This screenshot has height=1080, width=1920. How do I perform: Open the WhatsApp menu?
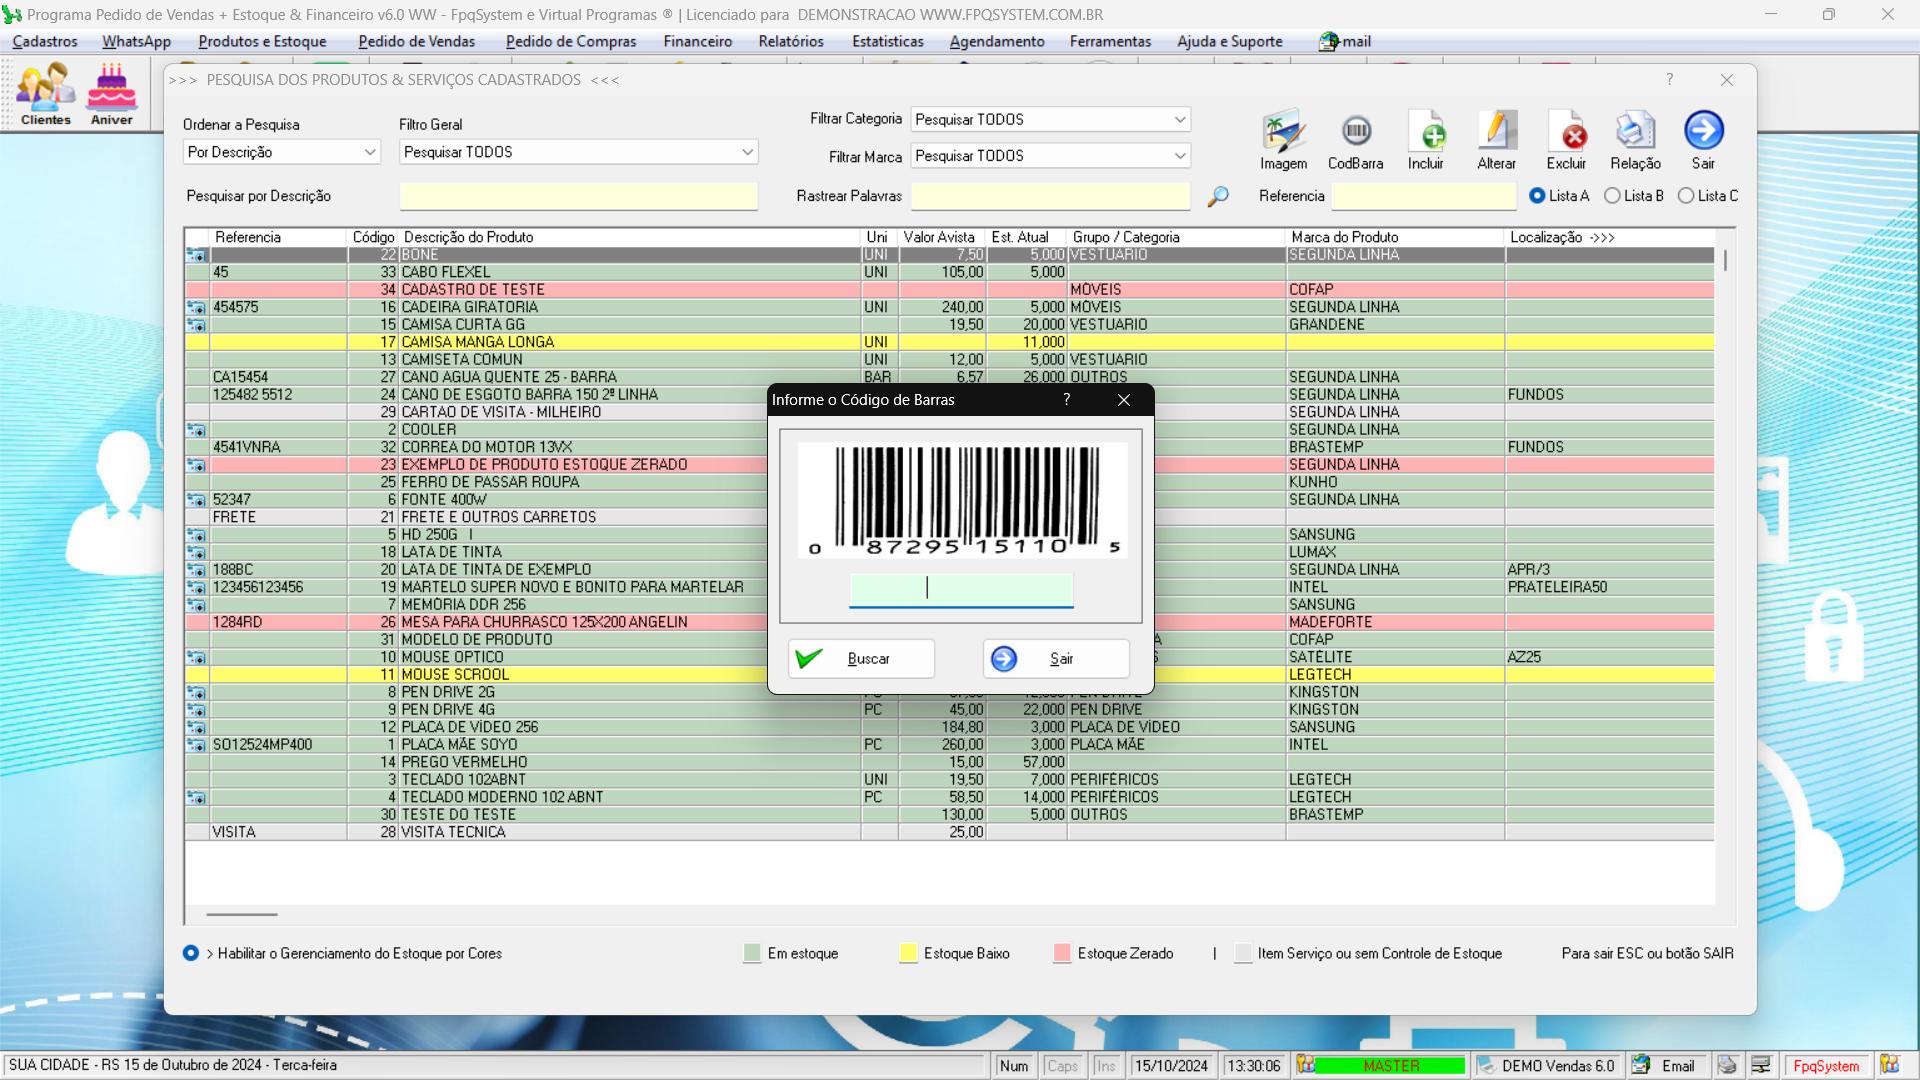[x=136, y=41]
